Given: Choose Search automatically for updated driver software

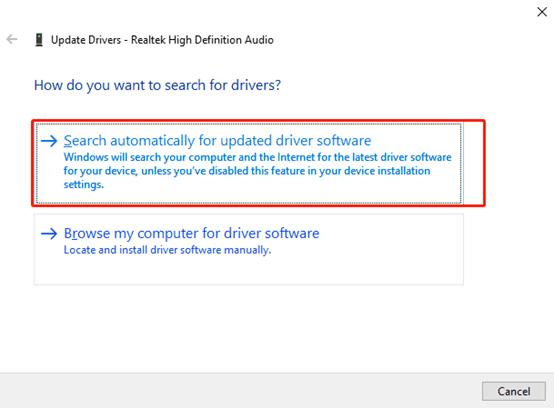Looking at the screenshot, I should (x=249, y=163).
